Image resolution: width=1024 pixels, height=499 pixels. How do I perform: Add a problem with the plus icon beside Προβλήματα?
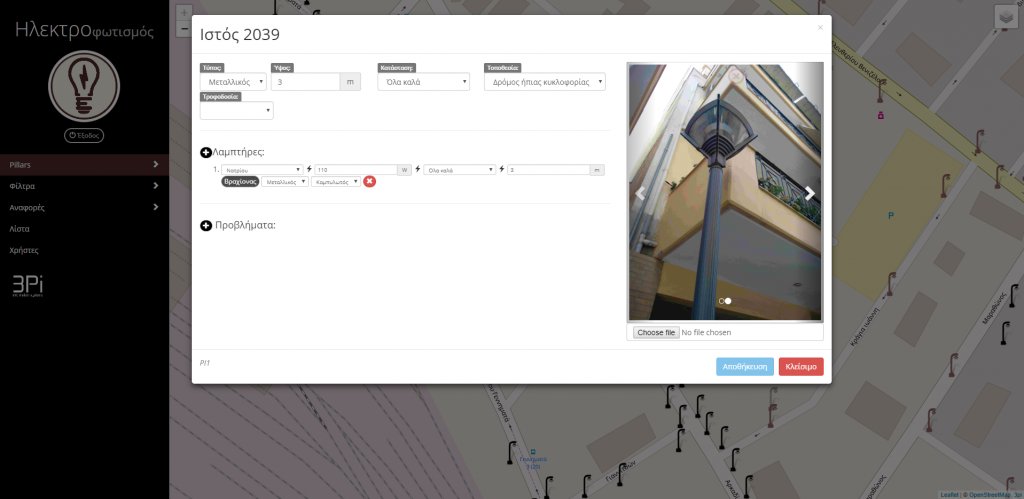click(x=206, y=226)
